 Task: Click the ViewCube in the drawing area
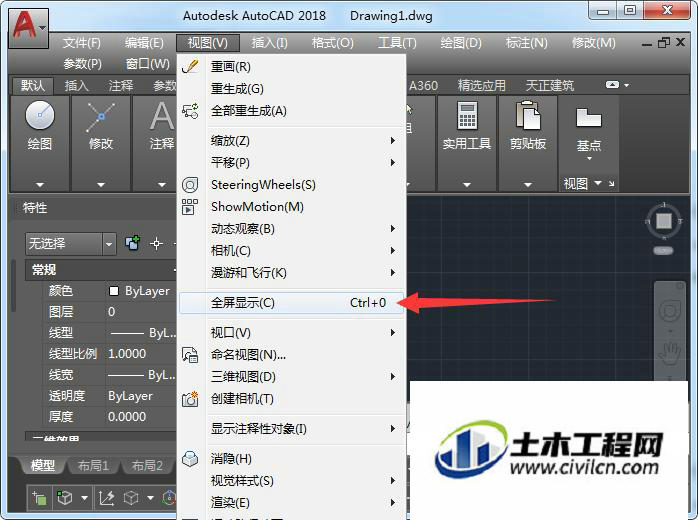pyautogui.click(x=664, y=221)
